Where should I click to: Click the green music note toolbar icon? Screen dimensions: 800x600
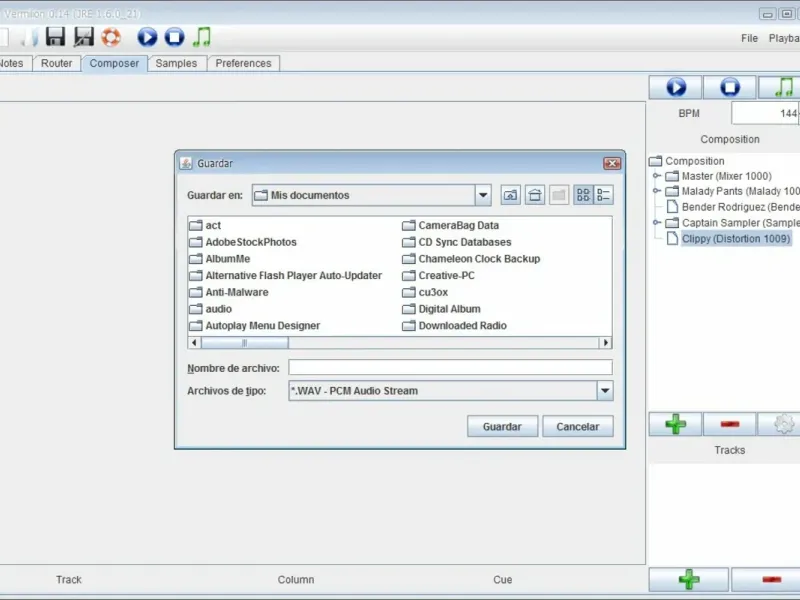tap(202, 37)
